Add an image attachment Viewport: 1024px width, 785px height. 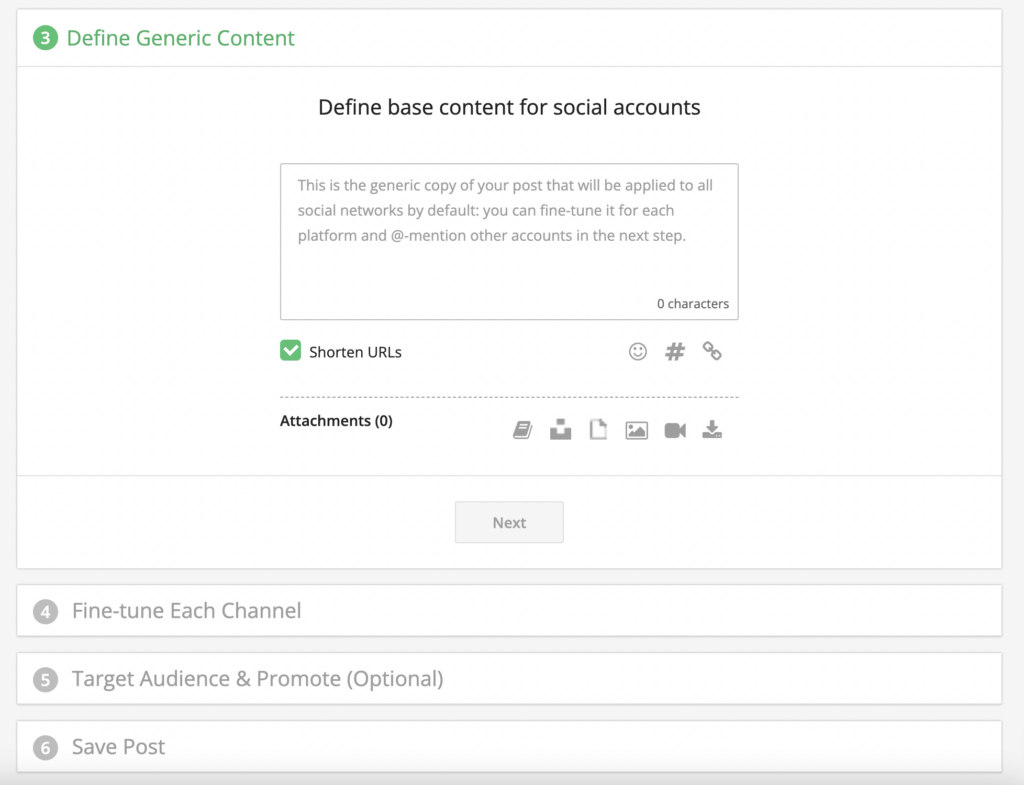pyautogui.click(x=636, y=429)
